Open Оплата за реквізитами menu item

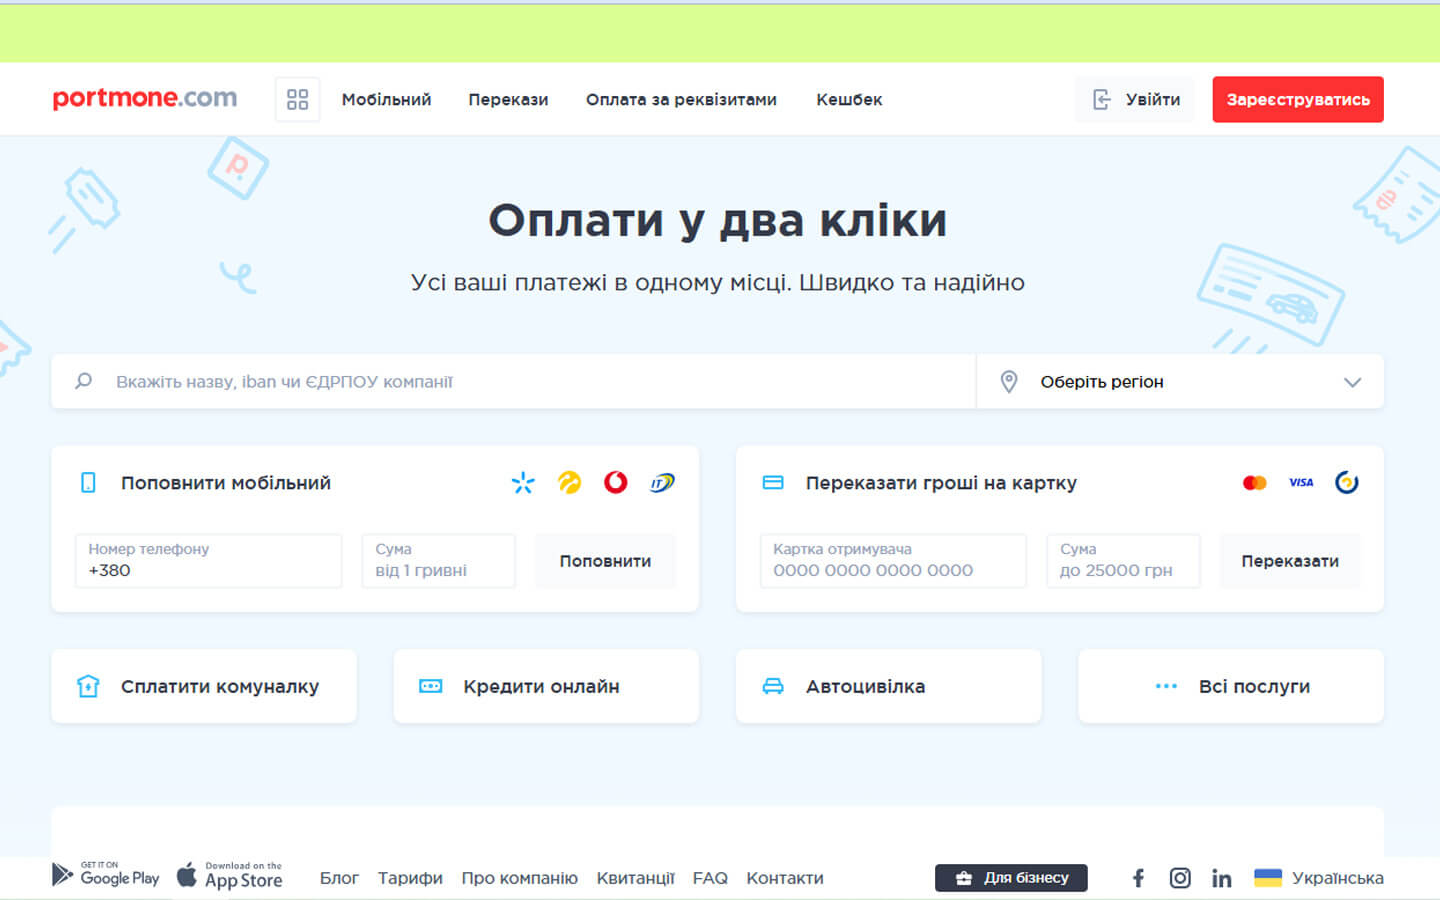pos(681,99)
